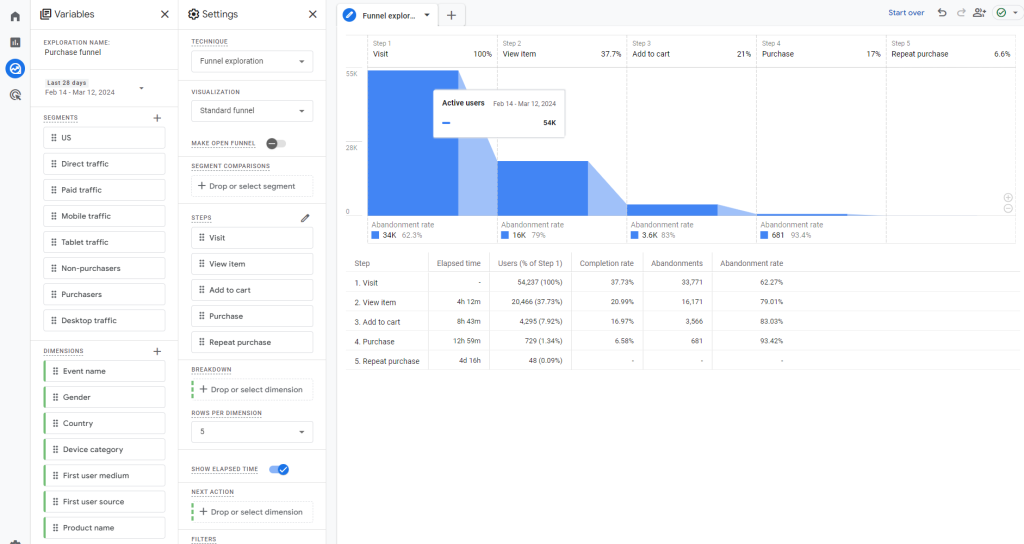
Task: Click the pencil icon to edit Steps
Action: point(305,218)
